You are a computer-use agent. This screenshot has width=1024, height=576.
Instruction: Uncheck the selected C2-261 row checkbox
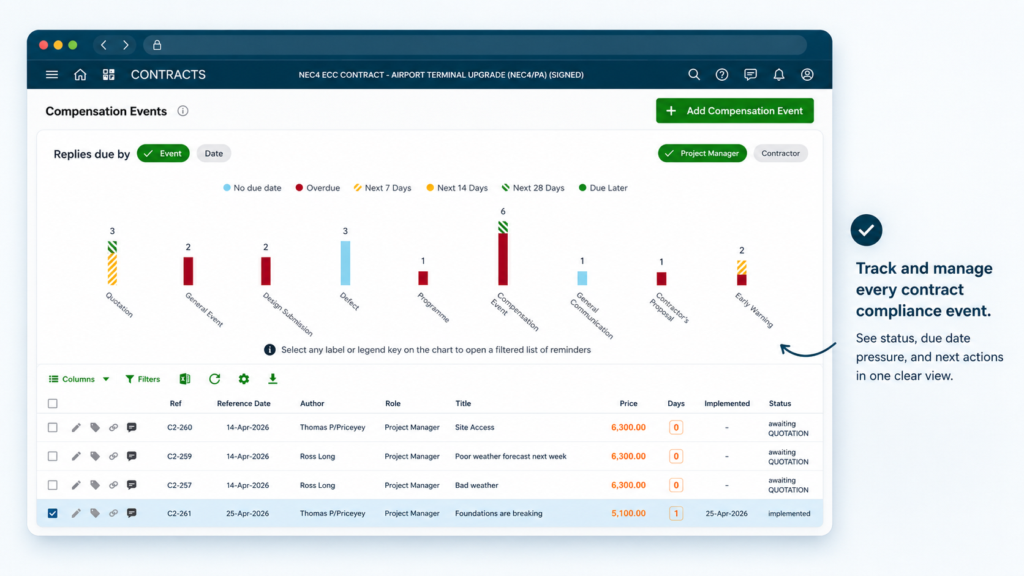click(x=52, y=513)
